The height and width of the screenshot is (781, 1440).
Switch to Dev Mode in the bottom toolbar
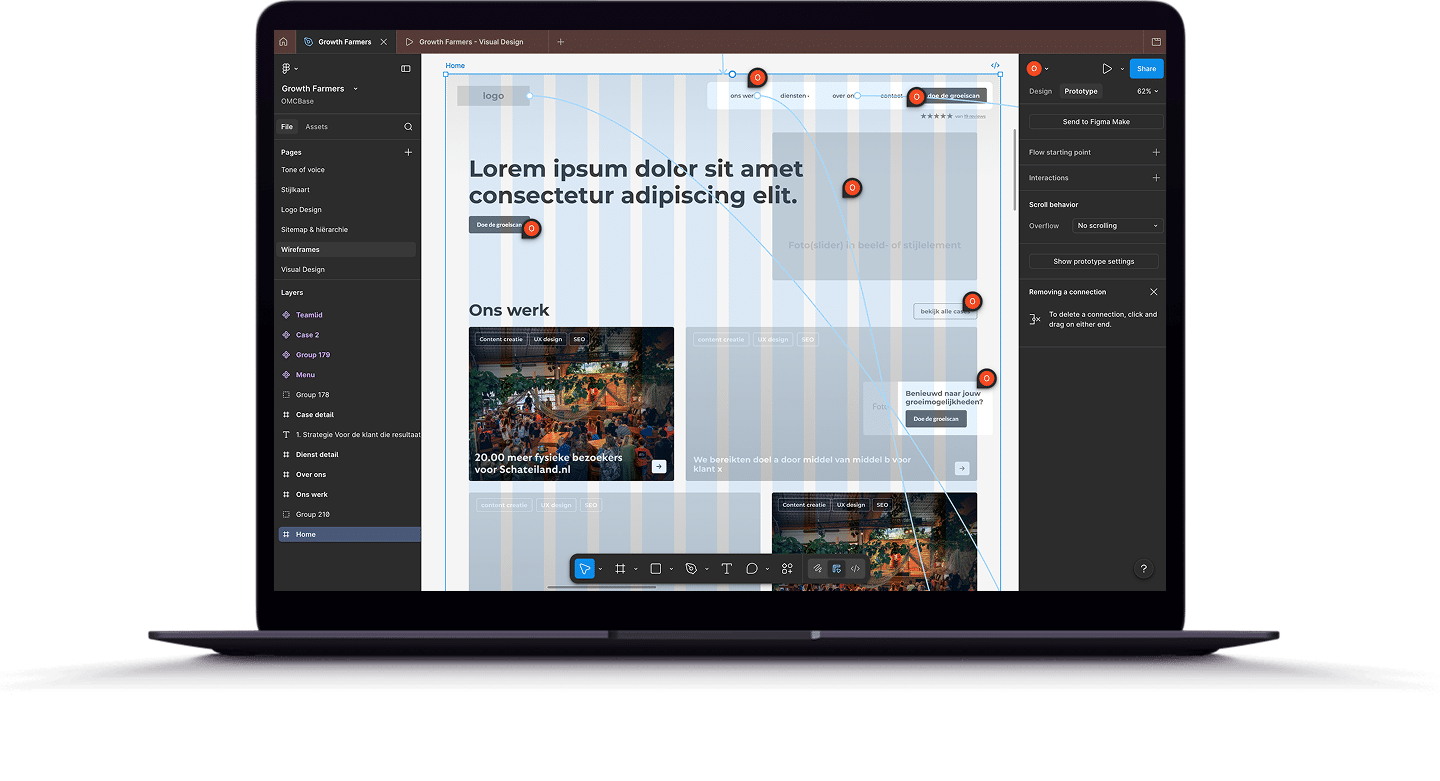[x=855, y=569]
